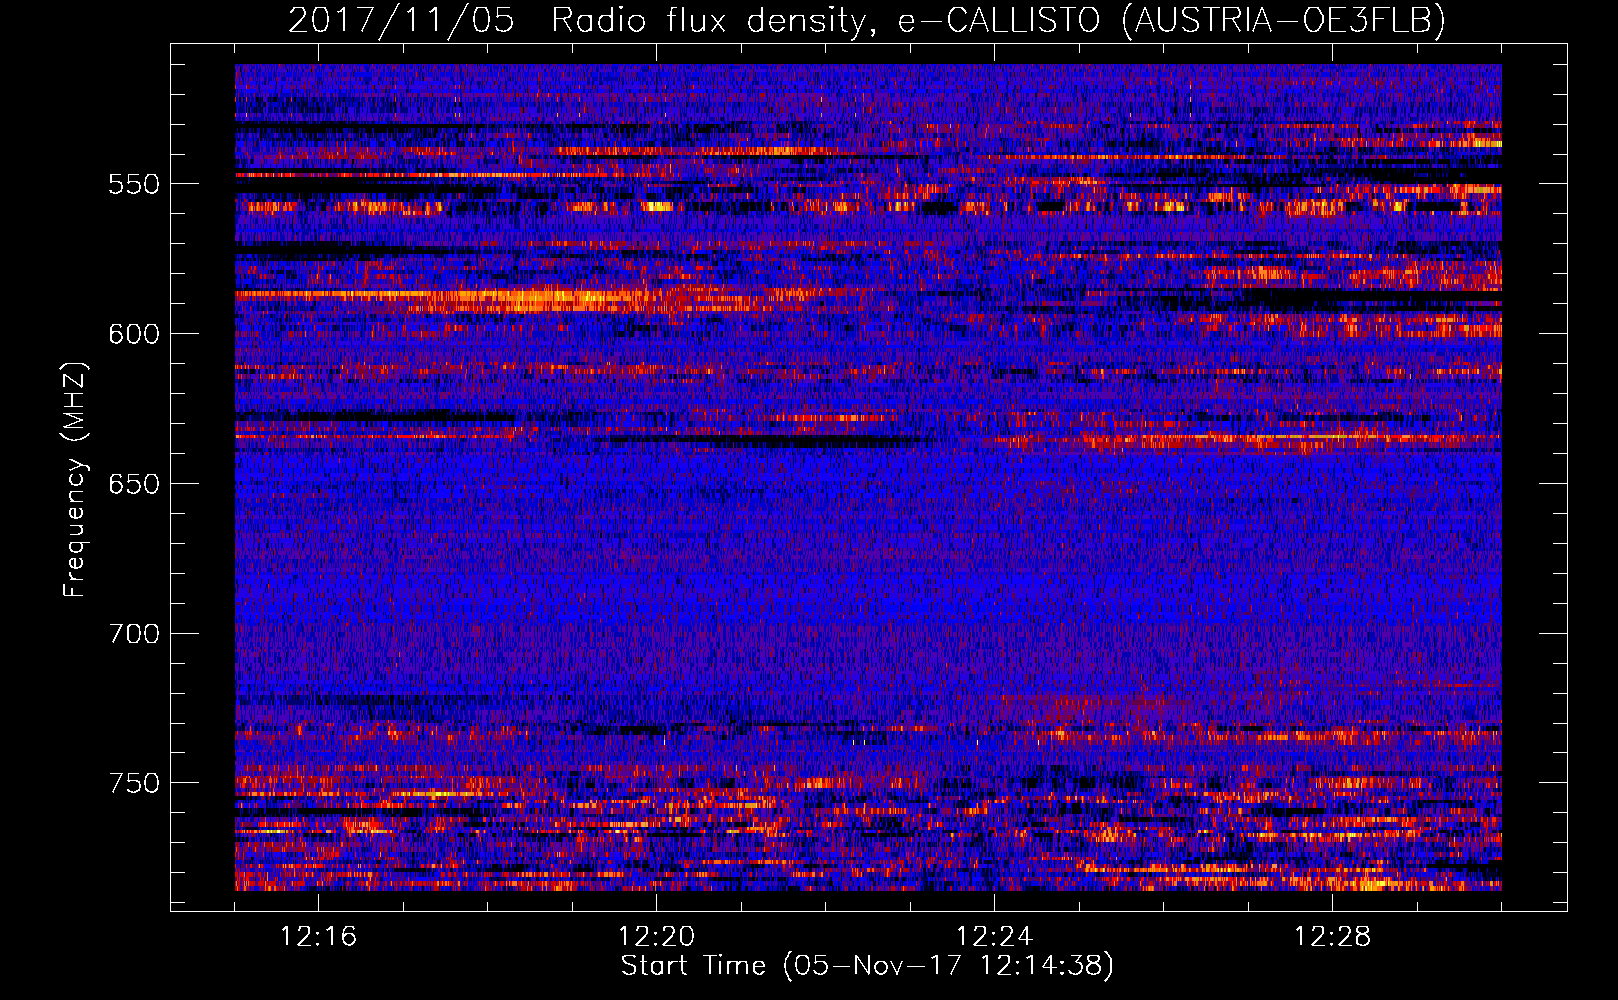Screen dimensions: 1618x1000
Task: Click the plot title text at the top
Action: coord(867,20)
